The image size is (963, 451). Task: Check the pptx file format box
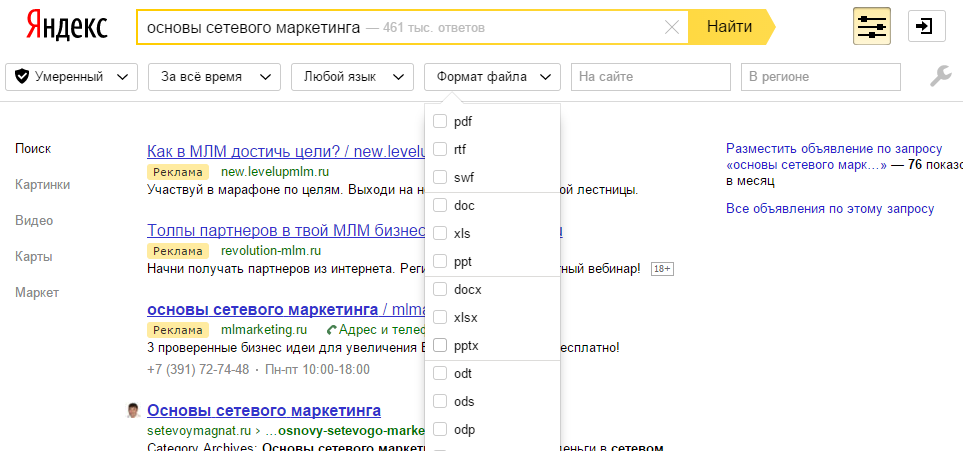tap(440, 345)
